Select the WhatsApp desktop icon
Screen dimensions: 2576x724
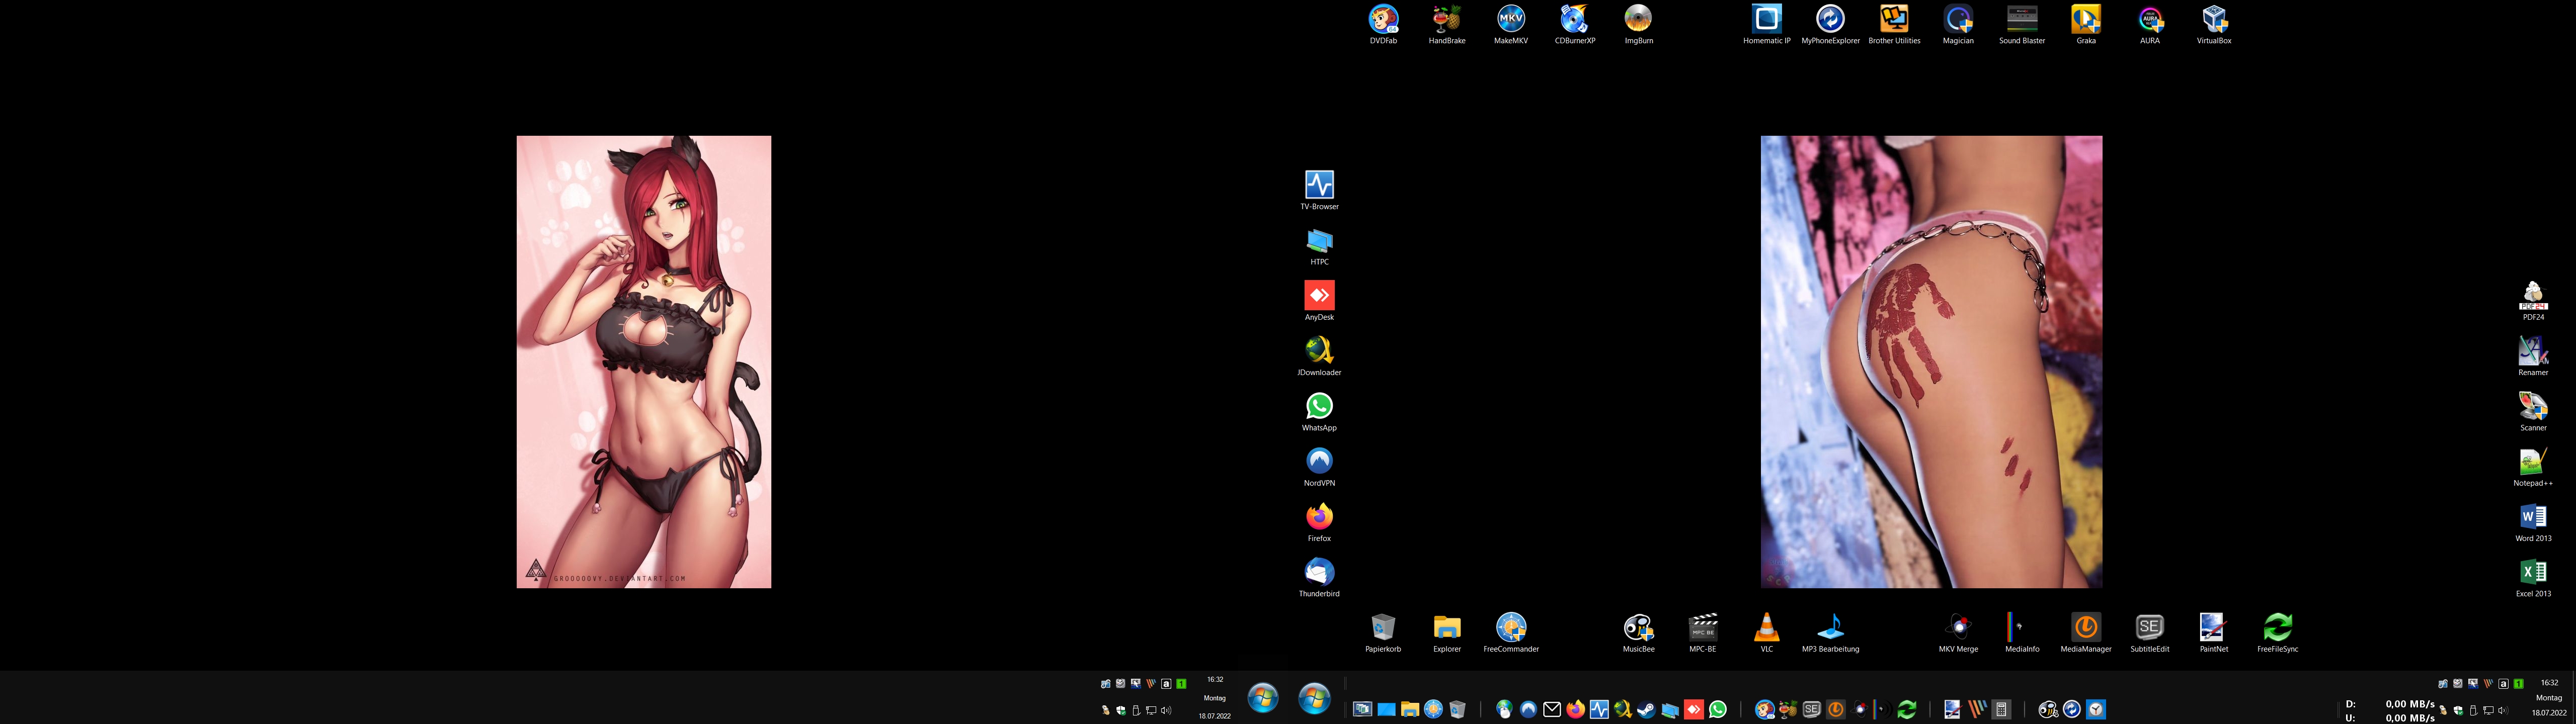(1319, 412)
